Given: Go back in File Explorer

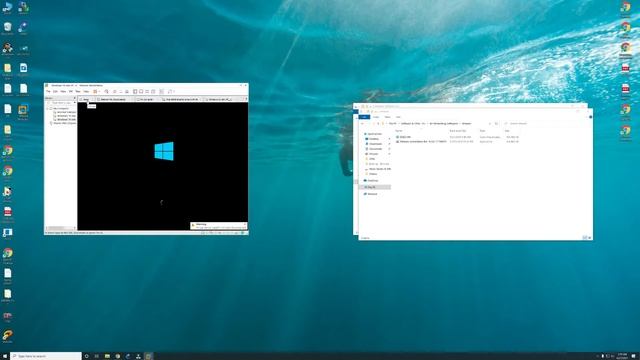Looking at the screenshot, I should click(362, 123).
